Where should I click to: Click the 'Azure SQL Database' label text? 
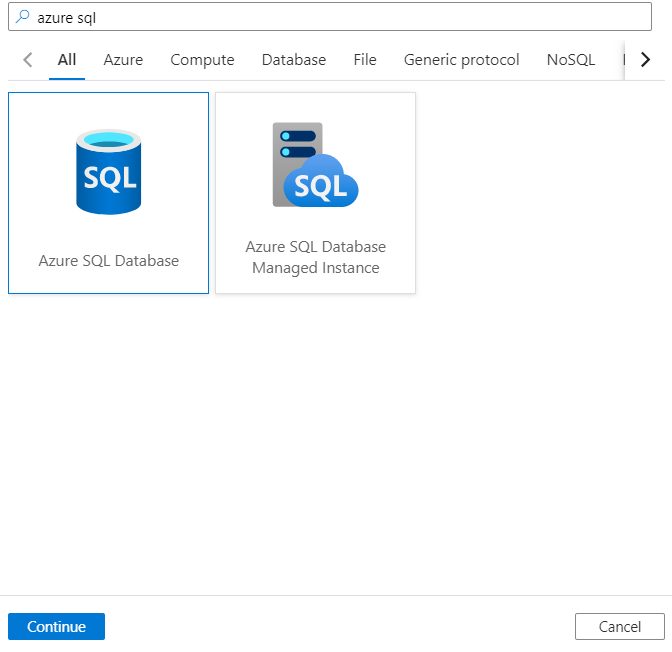108,261
